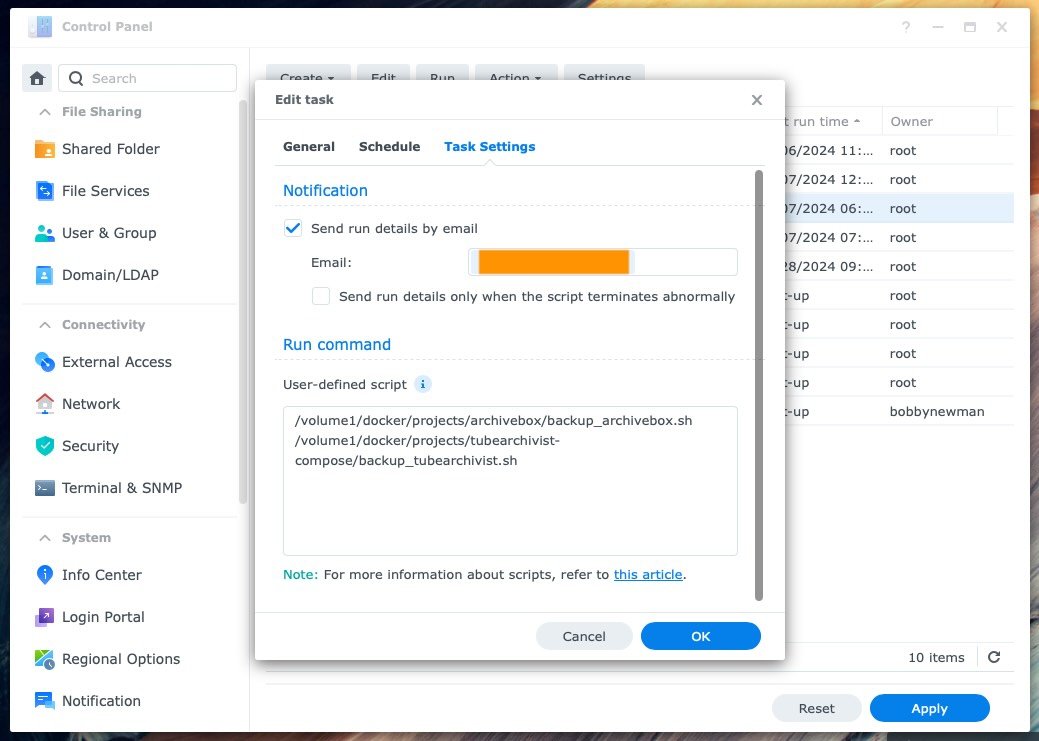Close the Edit task dialog
The height and width of the screenshot is (741, 1039).
[x=757, y=100]
